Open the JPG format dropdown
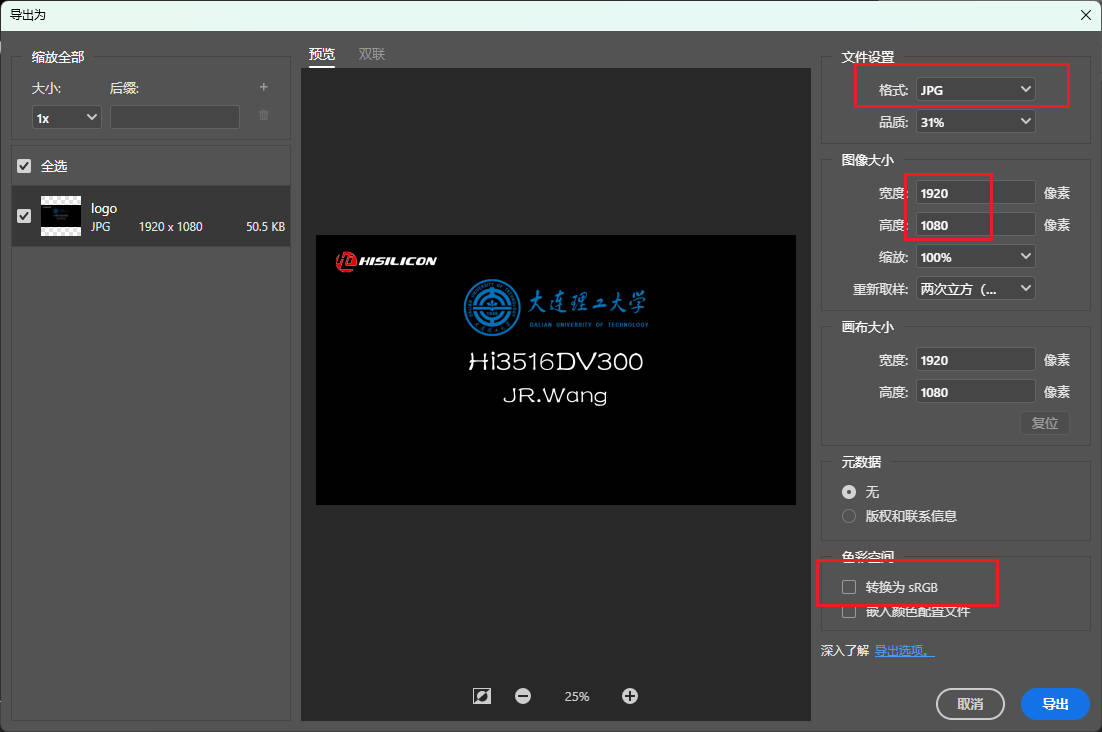Image resolution: width=1102 pixels, height=732 pixels. [x=975, y=90]
